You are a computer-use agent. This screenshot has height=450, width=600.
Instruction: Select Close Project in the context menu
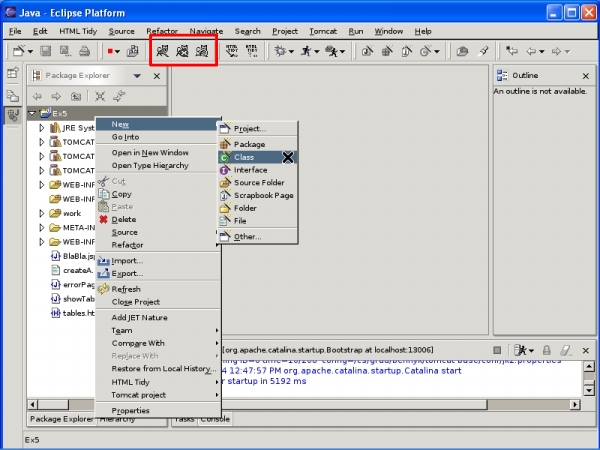tap(158, 302)
